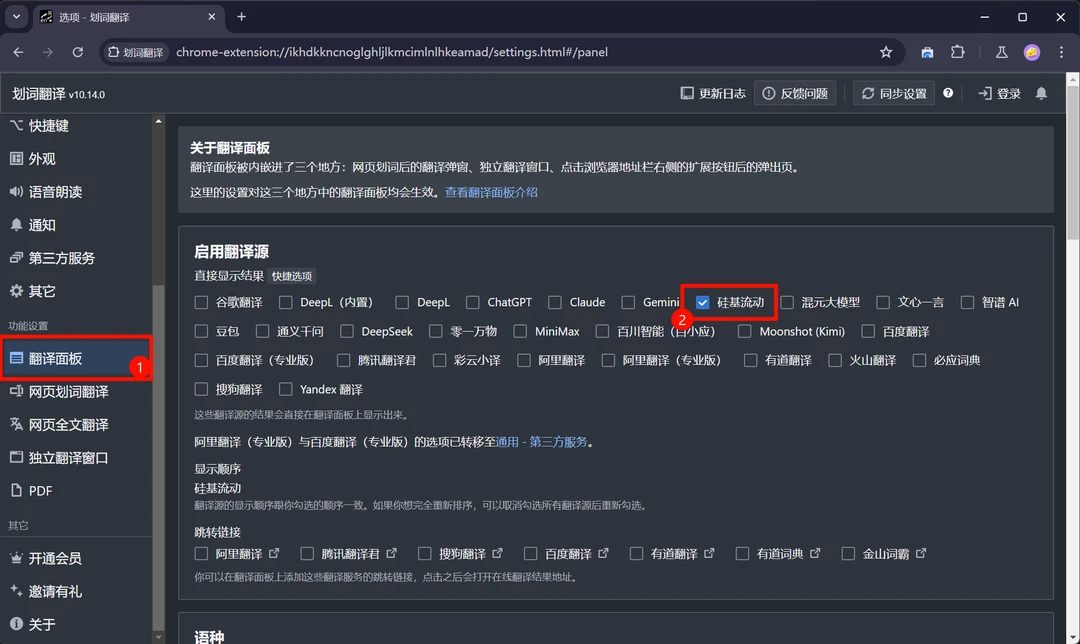The image size is (1080, 644).
Task: Enable 火山翻译 checkbox
Action: click(x=835, y=360)
